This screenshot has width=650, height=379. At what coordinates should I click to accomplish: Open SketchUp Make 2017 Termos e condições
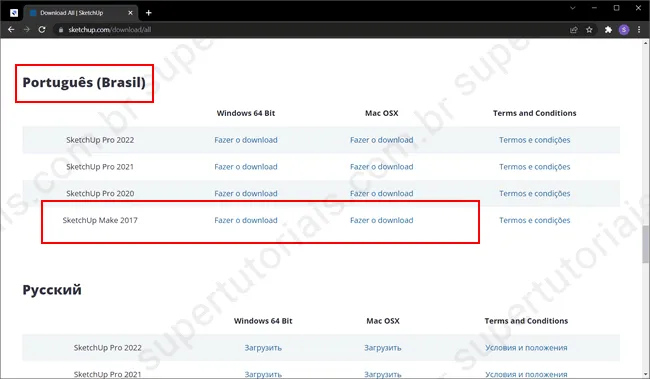point(534,220)
